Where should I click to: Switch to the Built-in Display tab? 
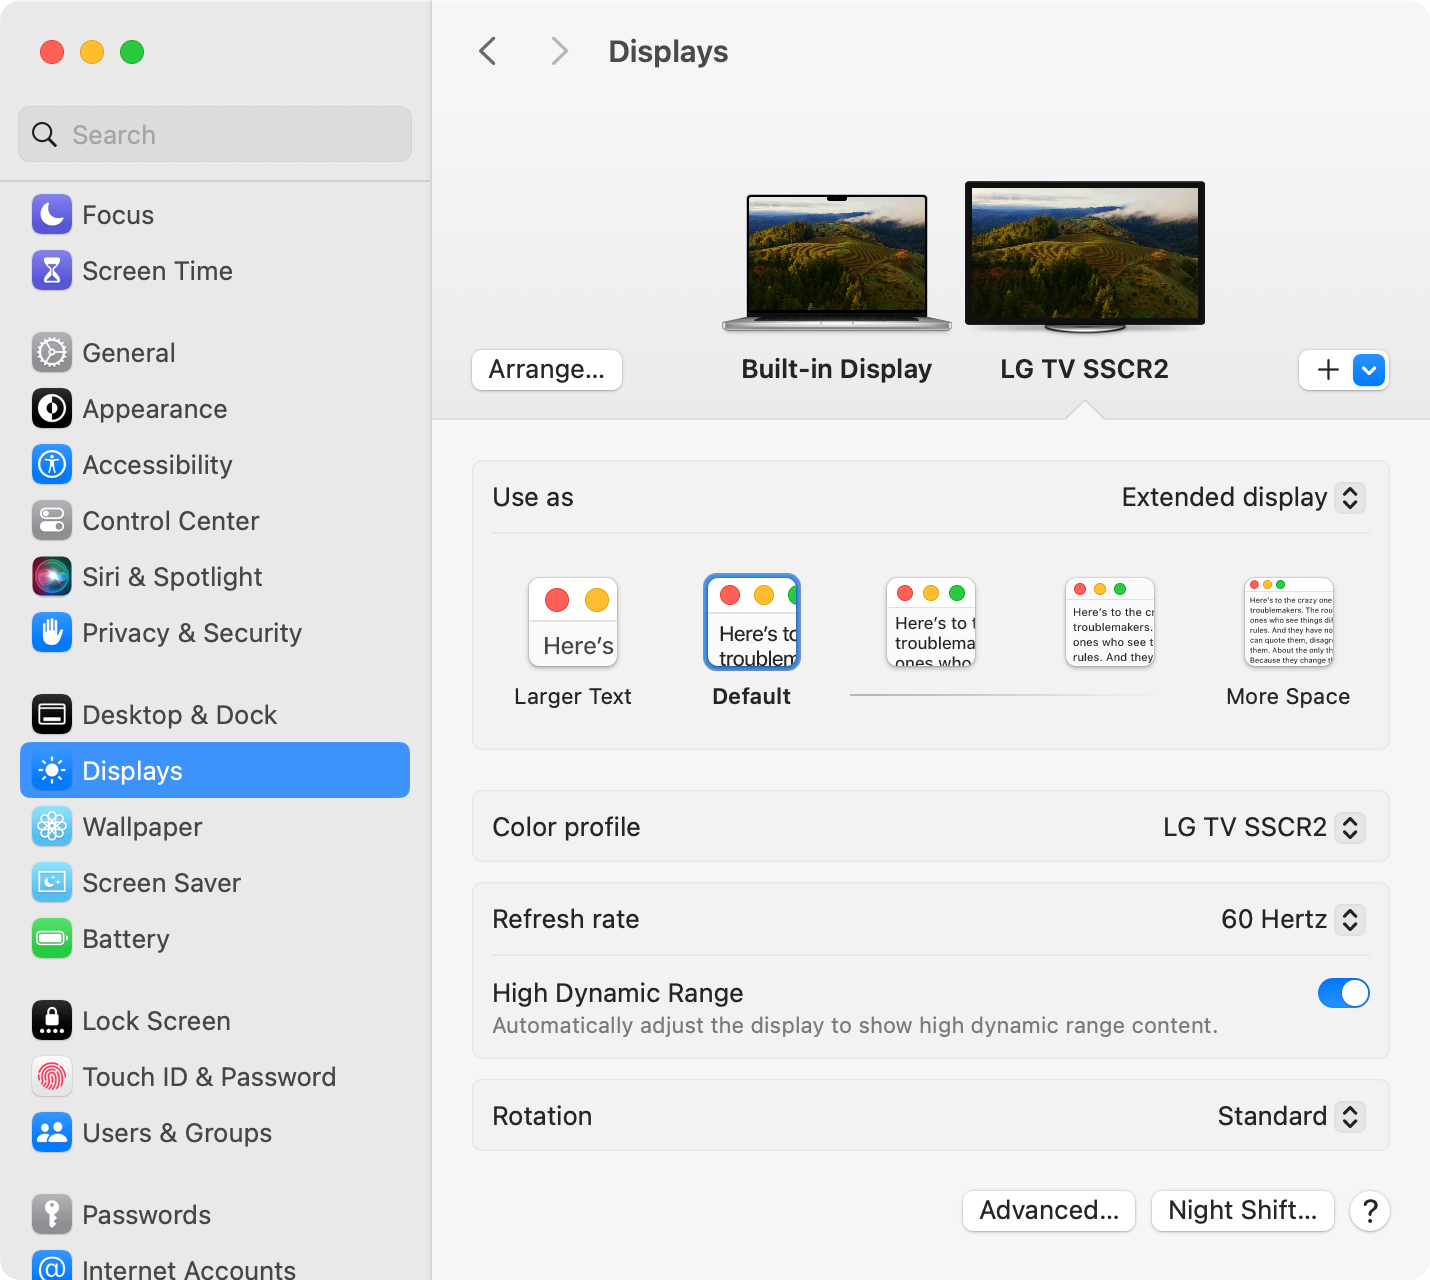tap(836, 260)
